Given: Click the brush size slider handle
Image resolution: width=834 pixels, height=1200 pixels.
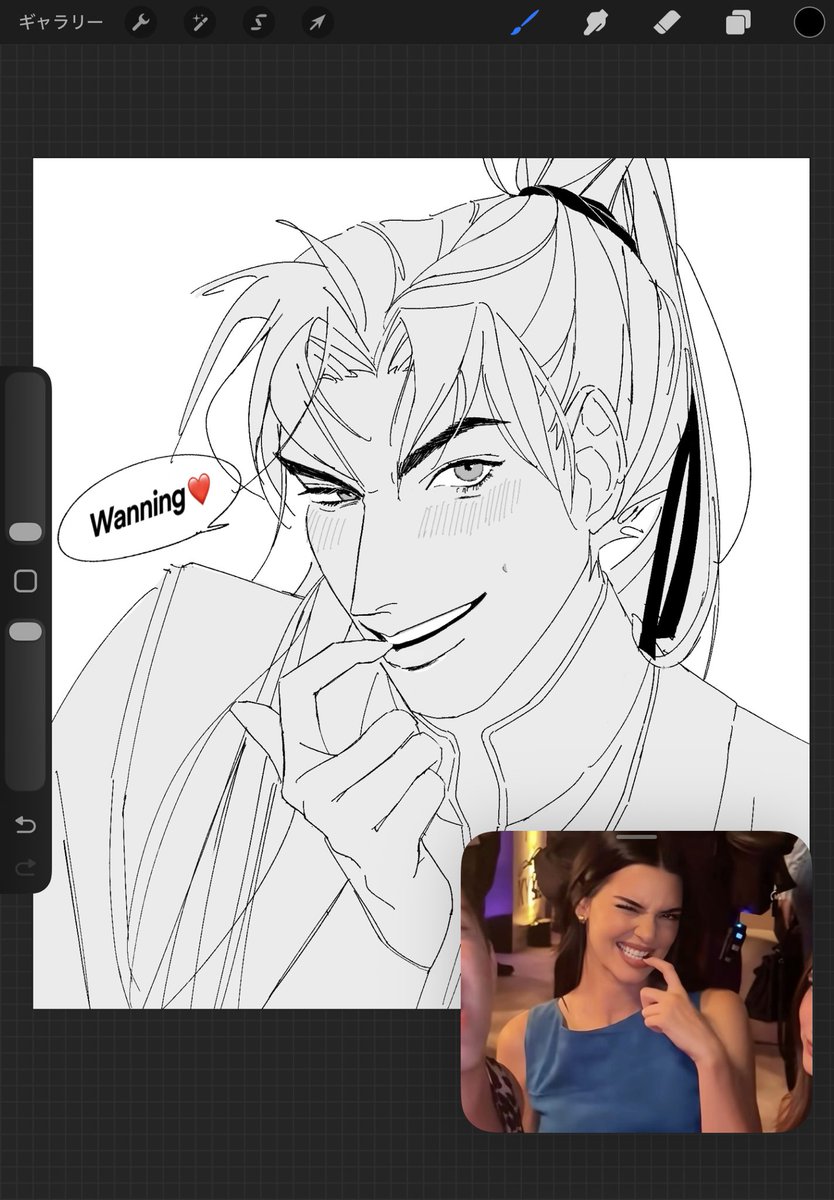Looking at the screenshot, I should (x=25, y=532).
